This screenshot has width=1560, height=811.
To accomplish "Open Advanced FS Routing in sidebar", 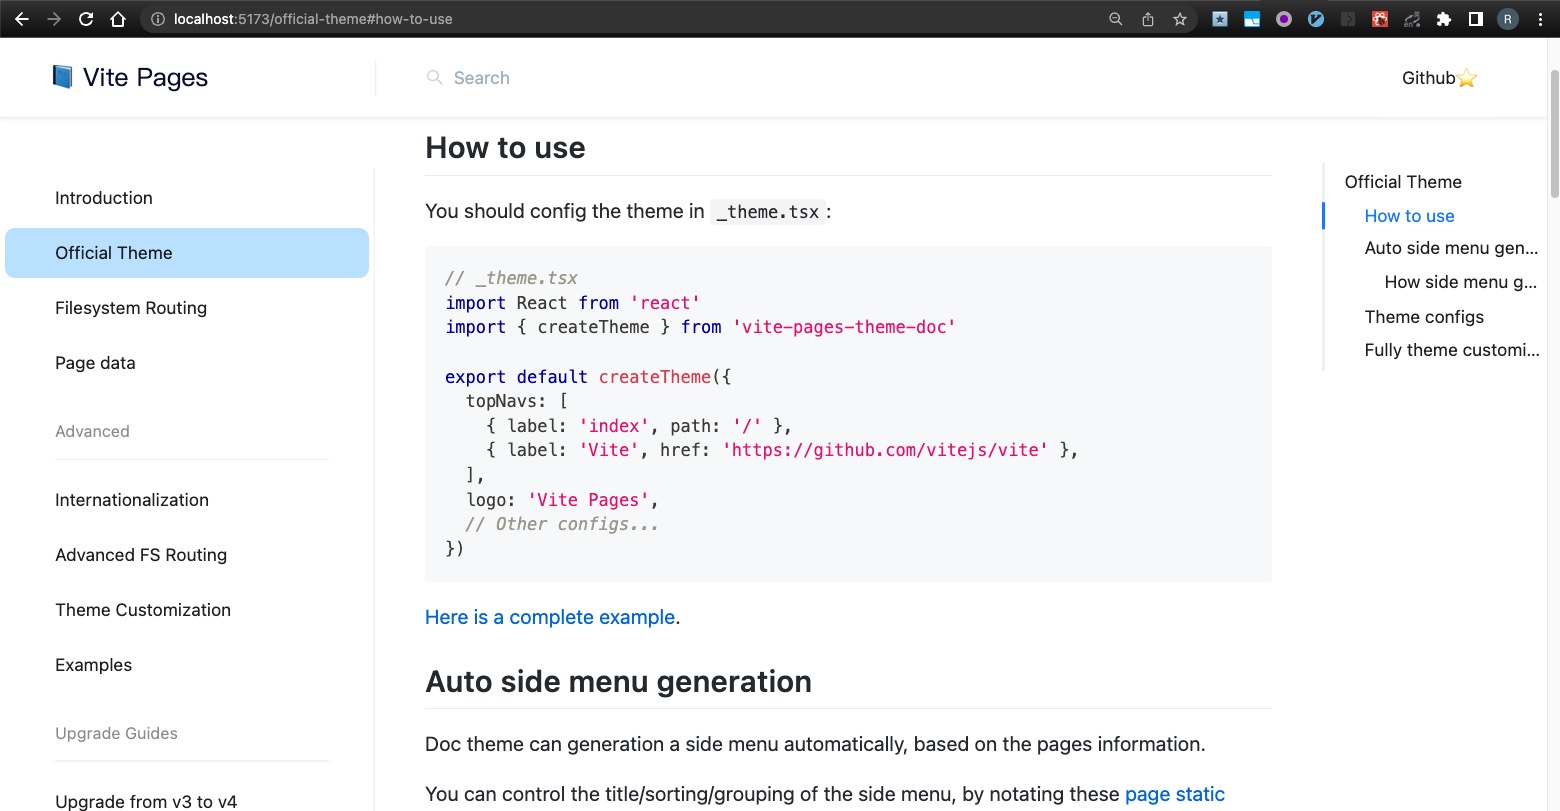I will pos(141,555).
